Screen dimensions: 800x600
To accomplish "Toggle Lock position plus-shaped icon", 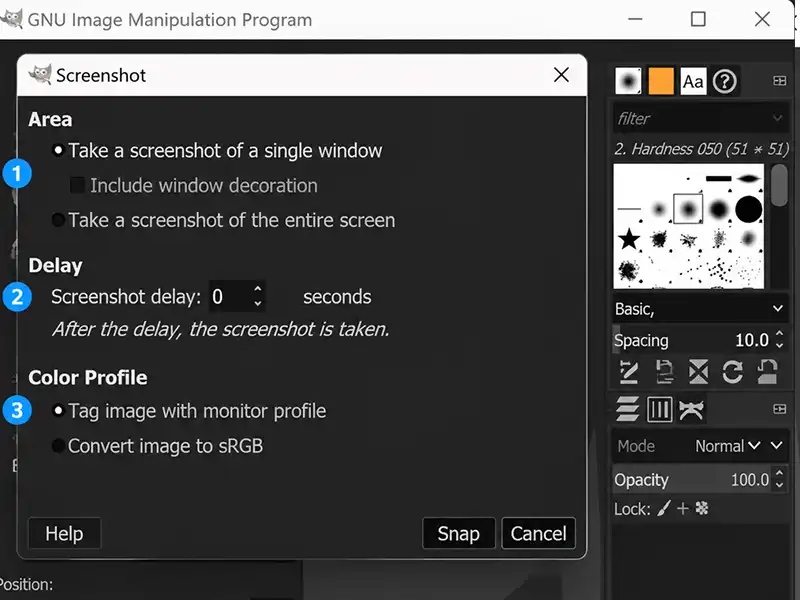I will point(683,508).
